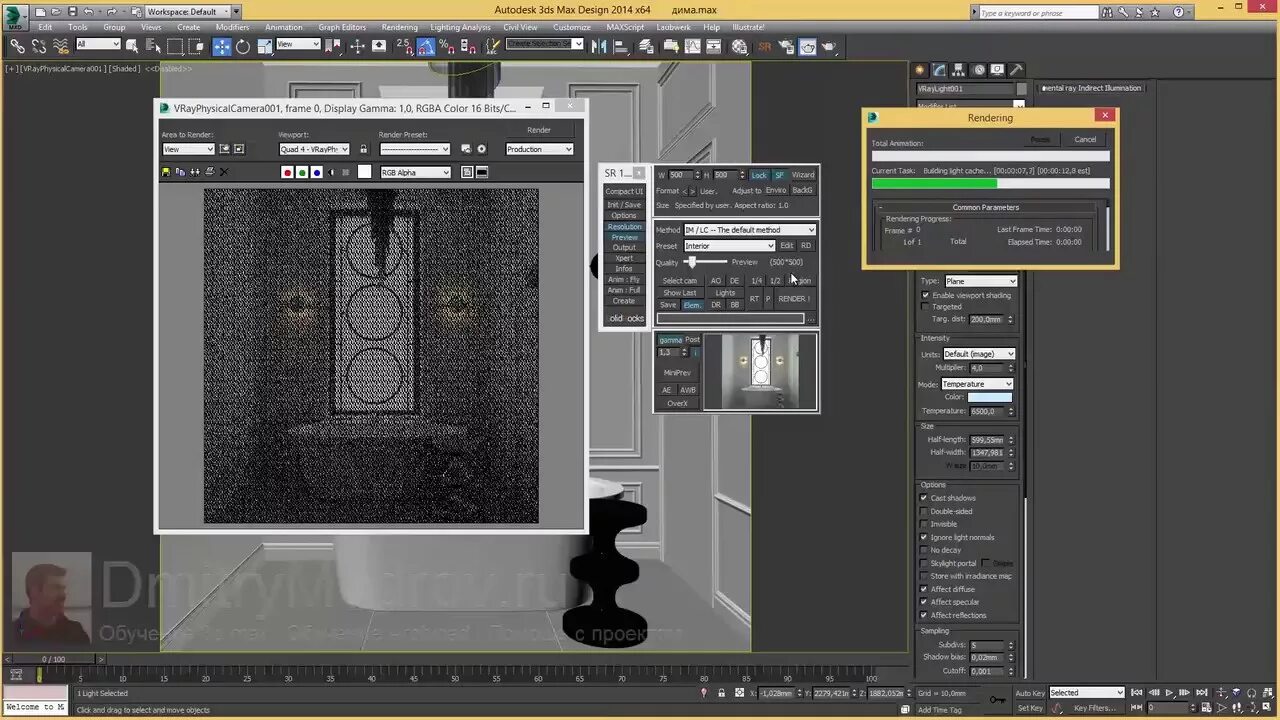The image size is (1280, 720).
Task: Open the Utilities hammer panel icon
Action: coord(1016,69)
